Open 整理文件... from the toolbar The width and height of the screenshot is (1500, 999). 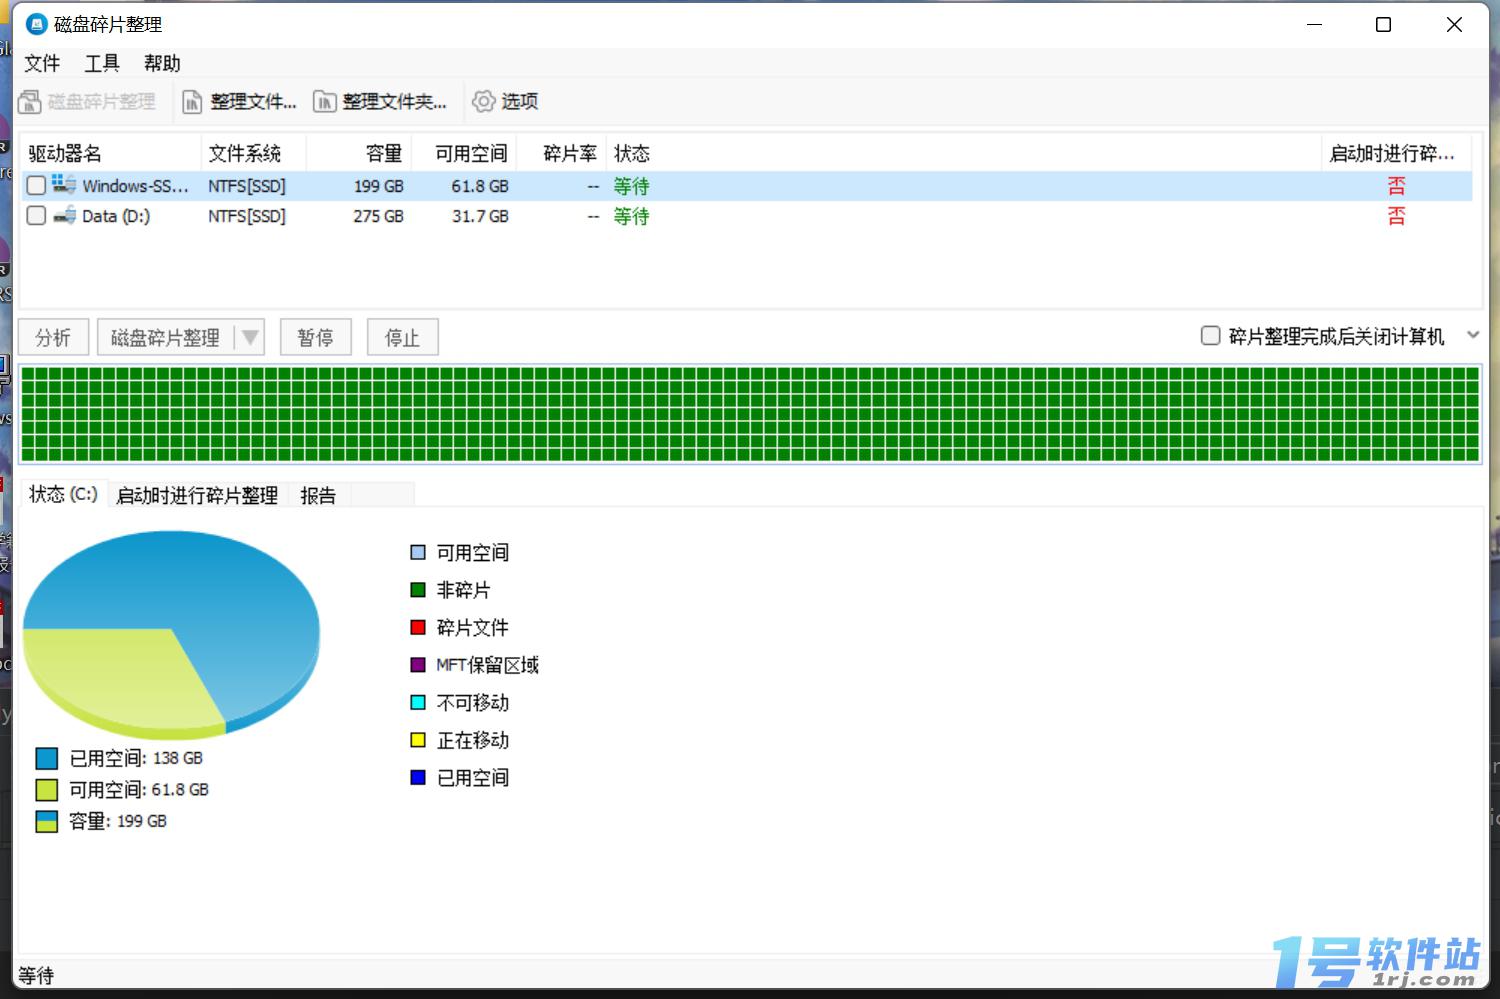click(x=239, y=102)
